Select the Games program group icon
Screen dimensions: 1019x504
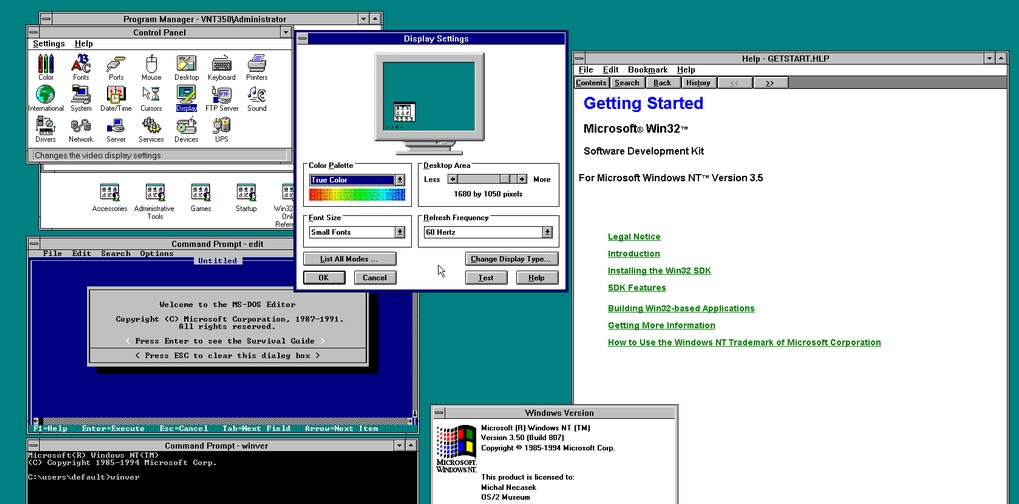click(x=200, y=195)
